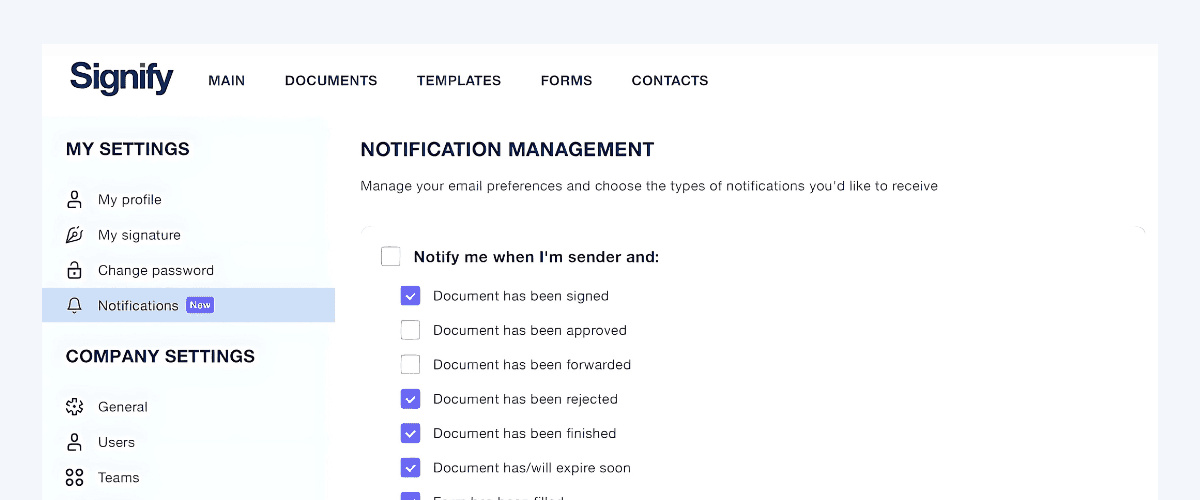Check 'Document has been forwarded' box
Screen dimensions: 1200x500
coord(410,364)
